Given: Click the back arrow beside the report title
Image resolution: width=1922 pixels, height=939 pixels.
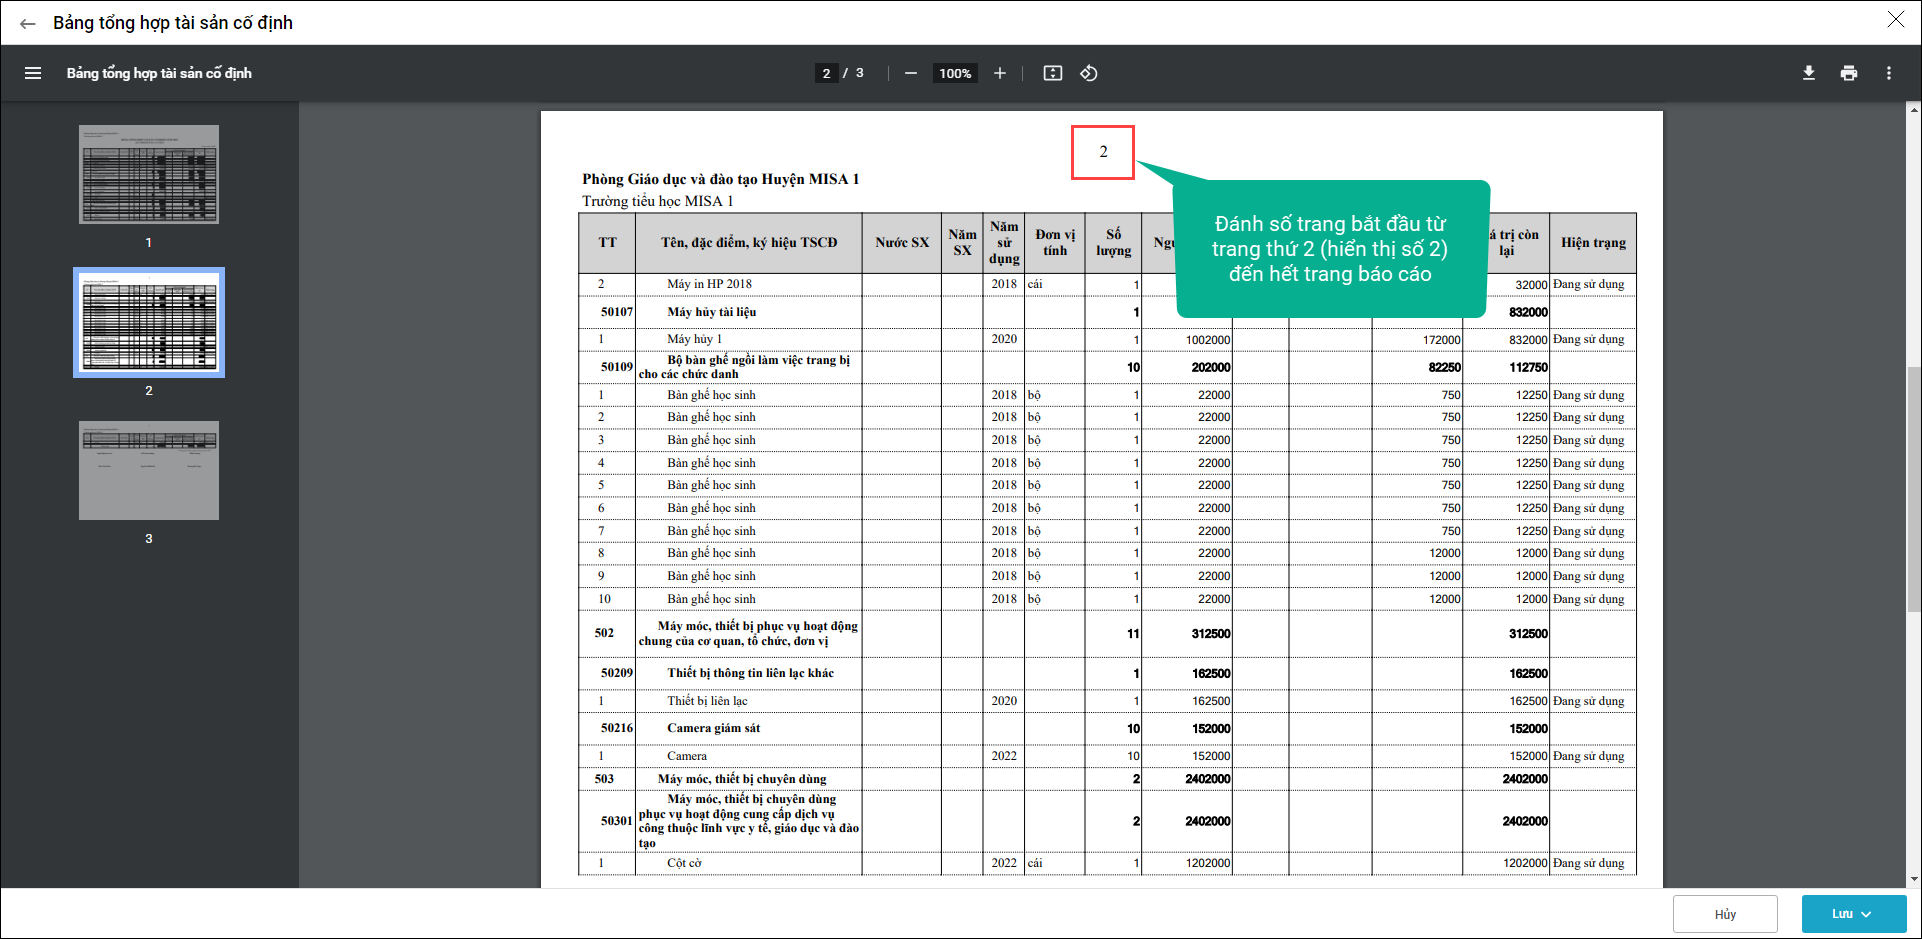Looking at the screenshot, I should coord(28,24).
